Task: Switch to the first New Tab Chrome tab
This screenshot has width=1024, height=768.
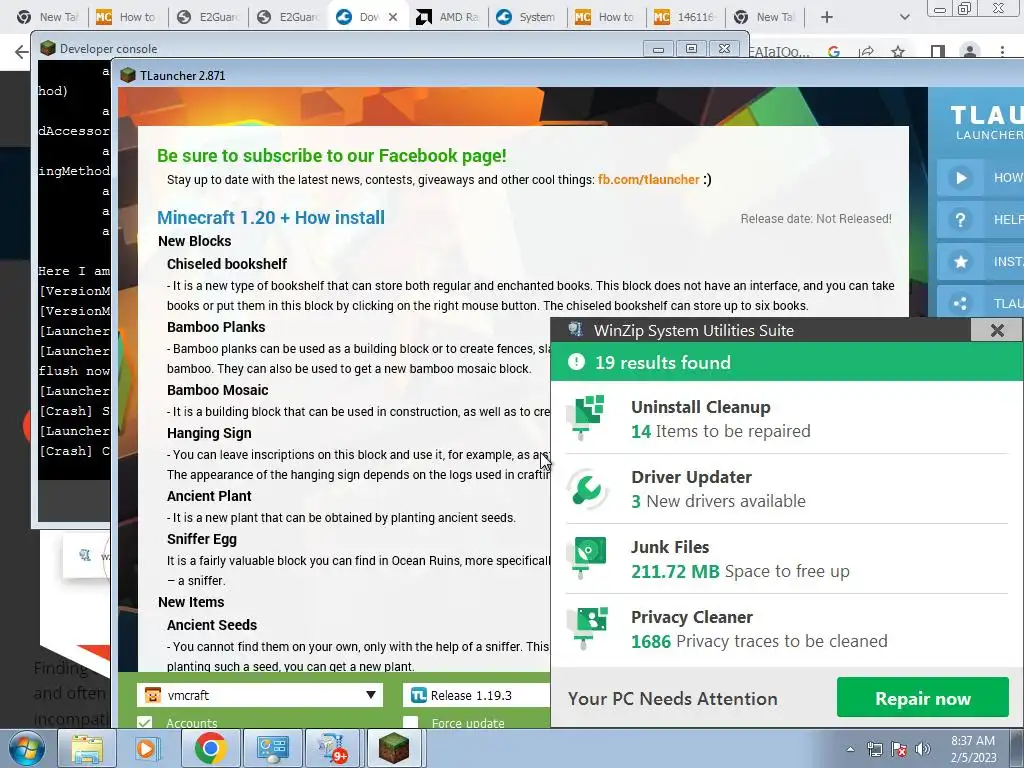Action: point(48,17)
